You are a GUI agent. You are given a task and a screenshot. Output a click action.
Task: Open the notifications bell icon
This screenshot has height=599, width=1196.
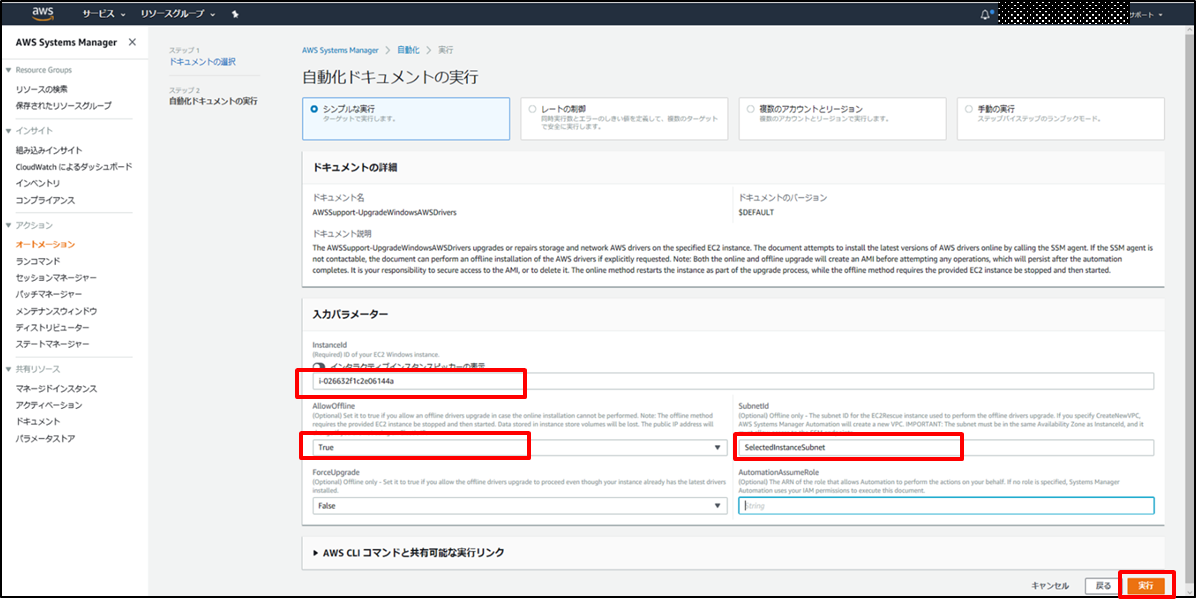(x=986, y=15)
